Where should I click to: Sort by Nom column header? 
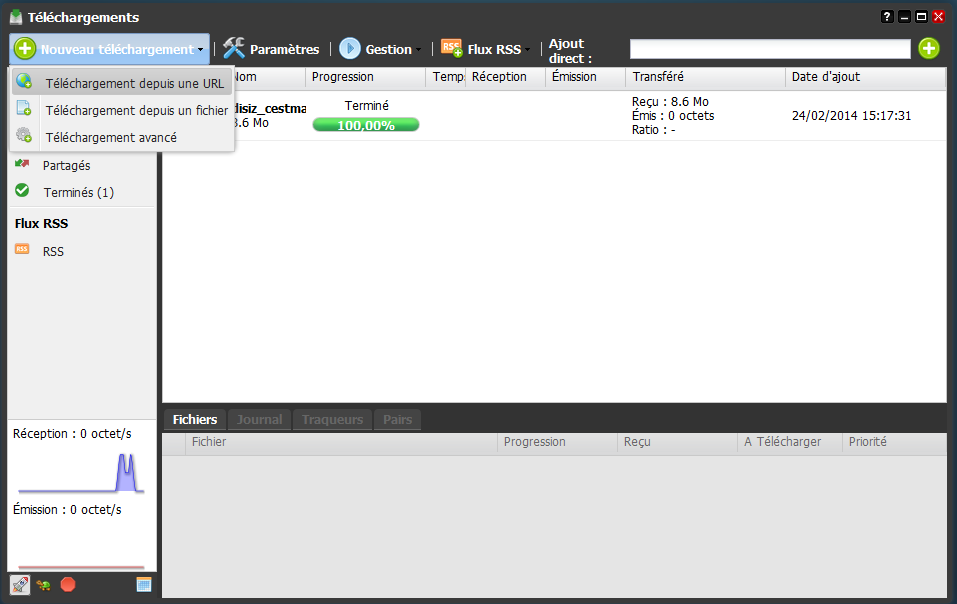pos(244,77)
